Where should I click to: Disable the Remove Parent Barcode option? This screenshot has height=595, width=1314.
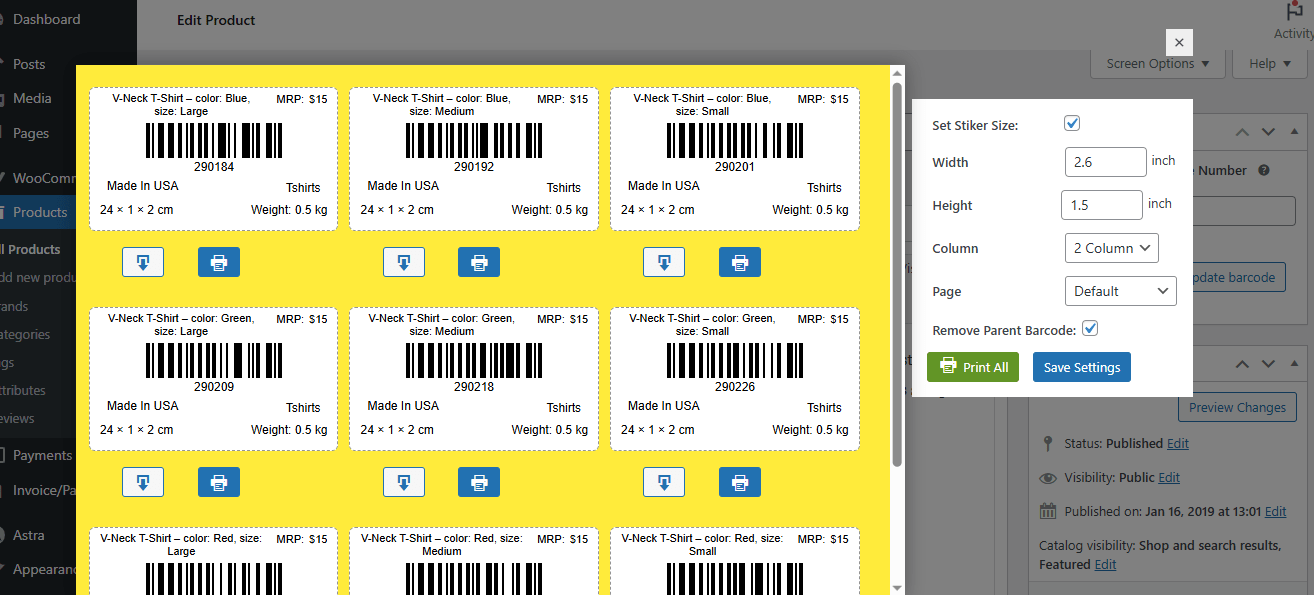1089,327
